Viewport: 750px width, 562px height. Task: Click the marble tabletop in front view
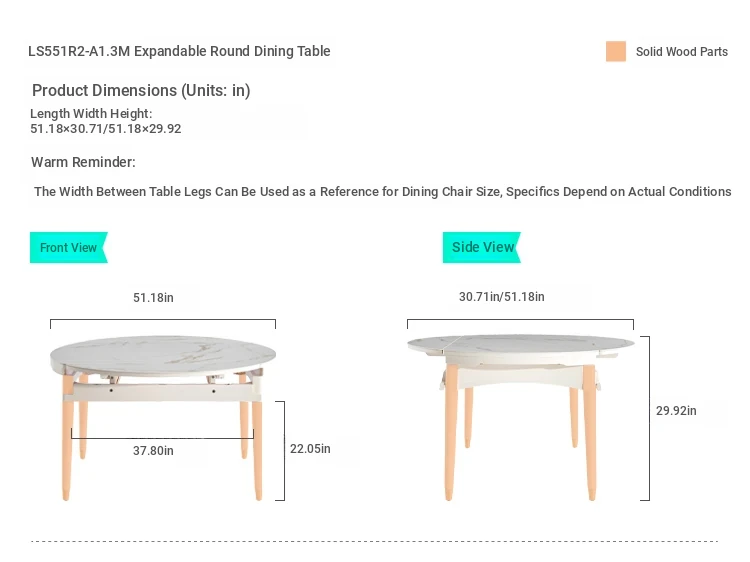163,355
